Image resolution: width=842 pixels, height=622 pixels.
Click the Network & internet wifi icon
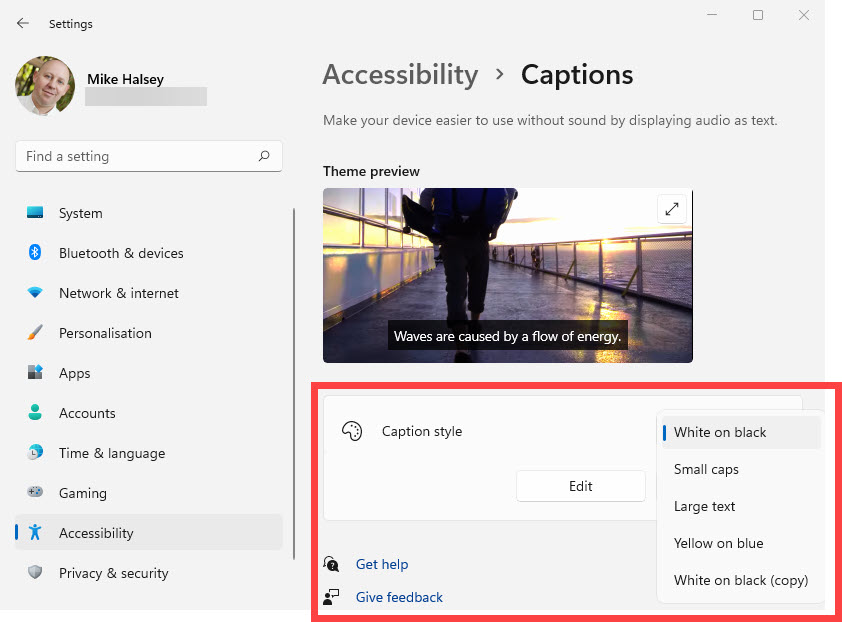pos(36,293)
